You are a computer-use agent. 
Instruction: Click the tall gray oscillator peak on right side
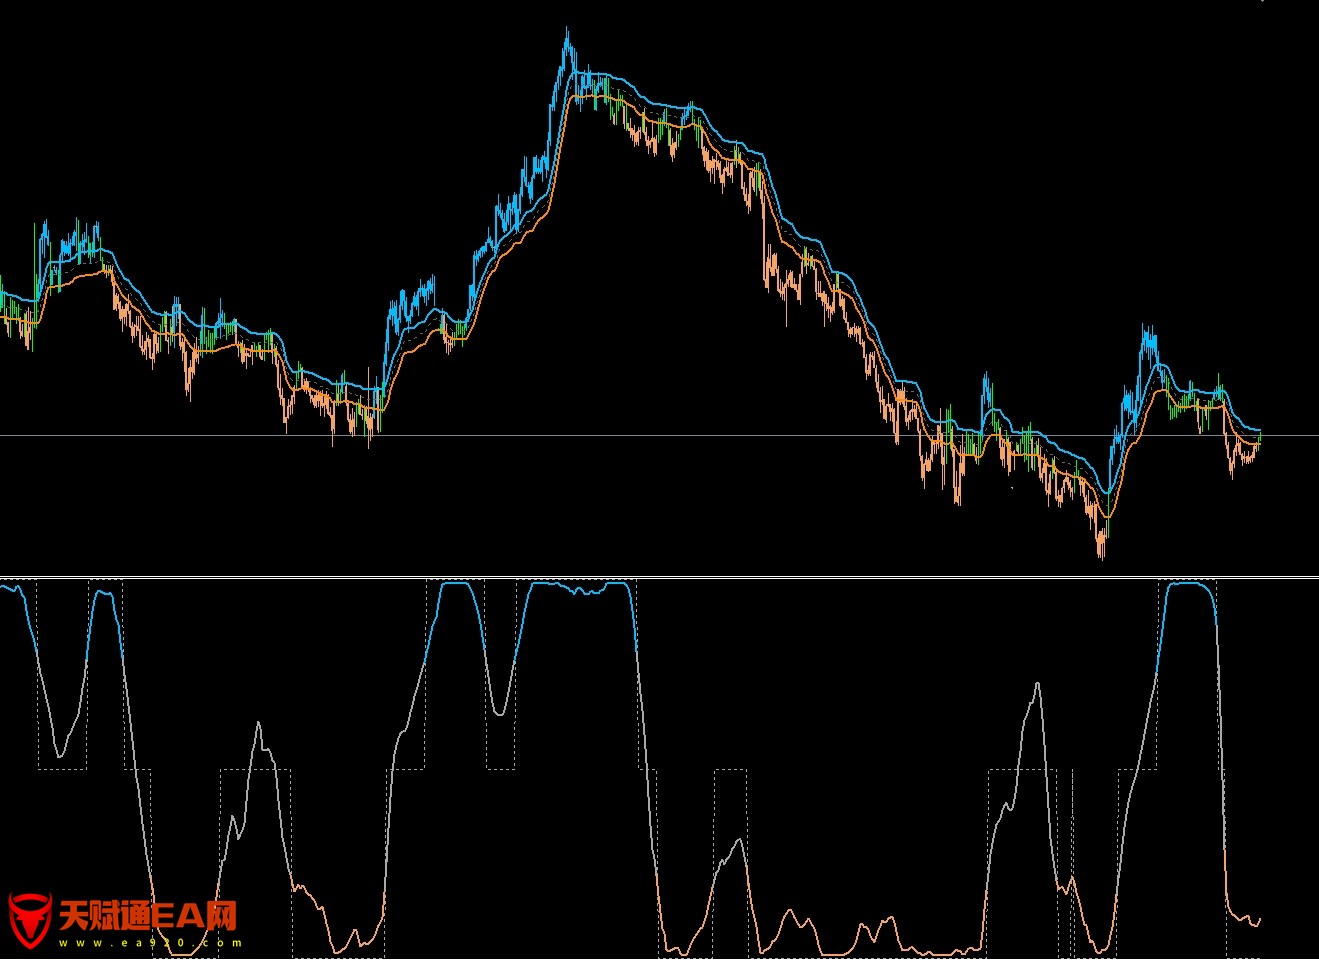1037,684
